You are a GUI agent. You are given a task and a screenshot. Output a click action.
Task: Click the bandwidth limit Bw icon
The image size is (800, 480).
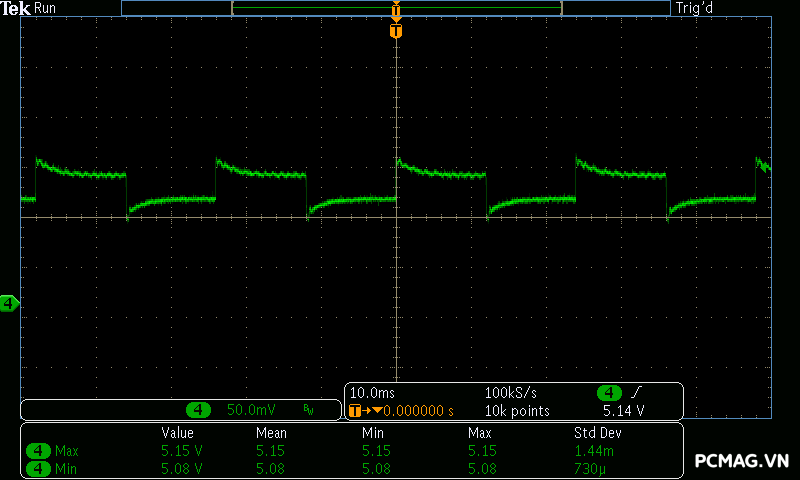pyautogui.click(x=308, y=410)
